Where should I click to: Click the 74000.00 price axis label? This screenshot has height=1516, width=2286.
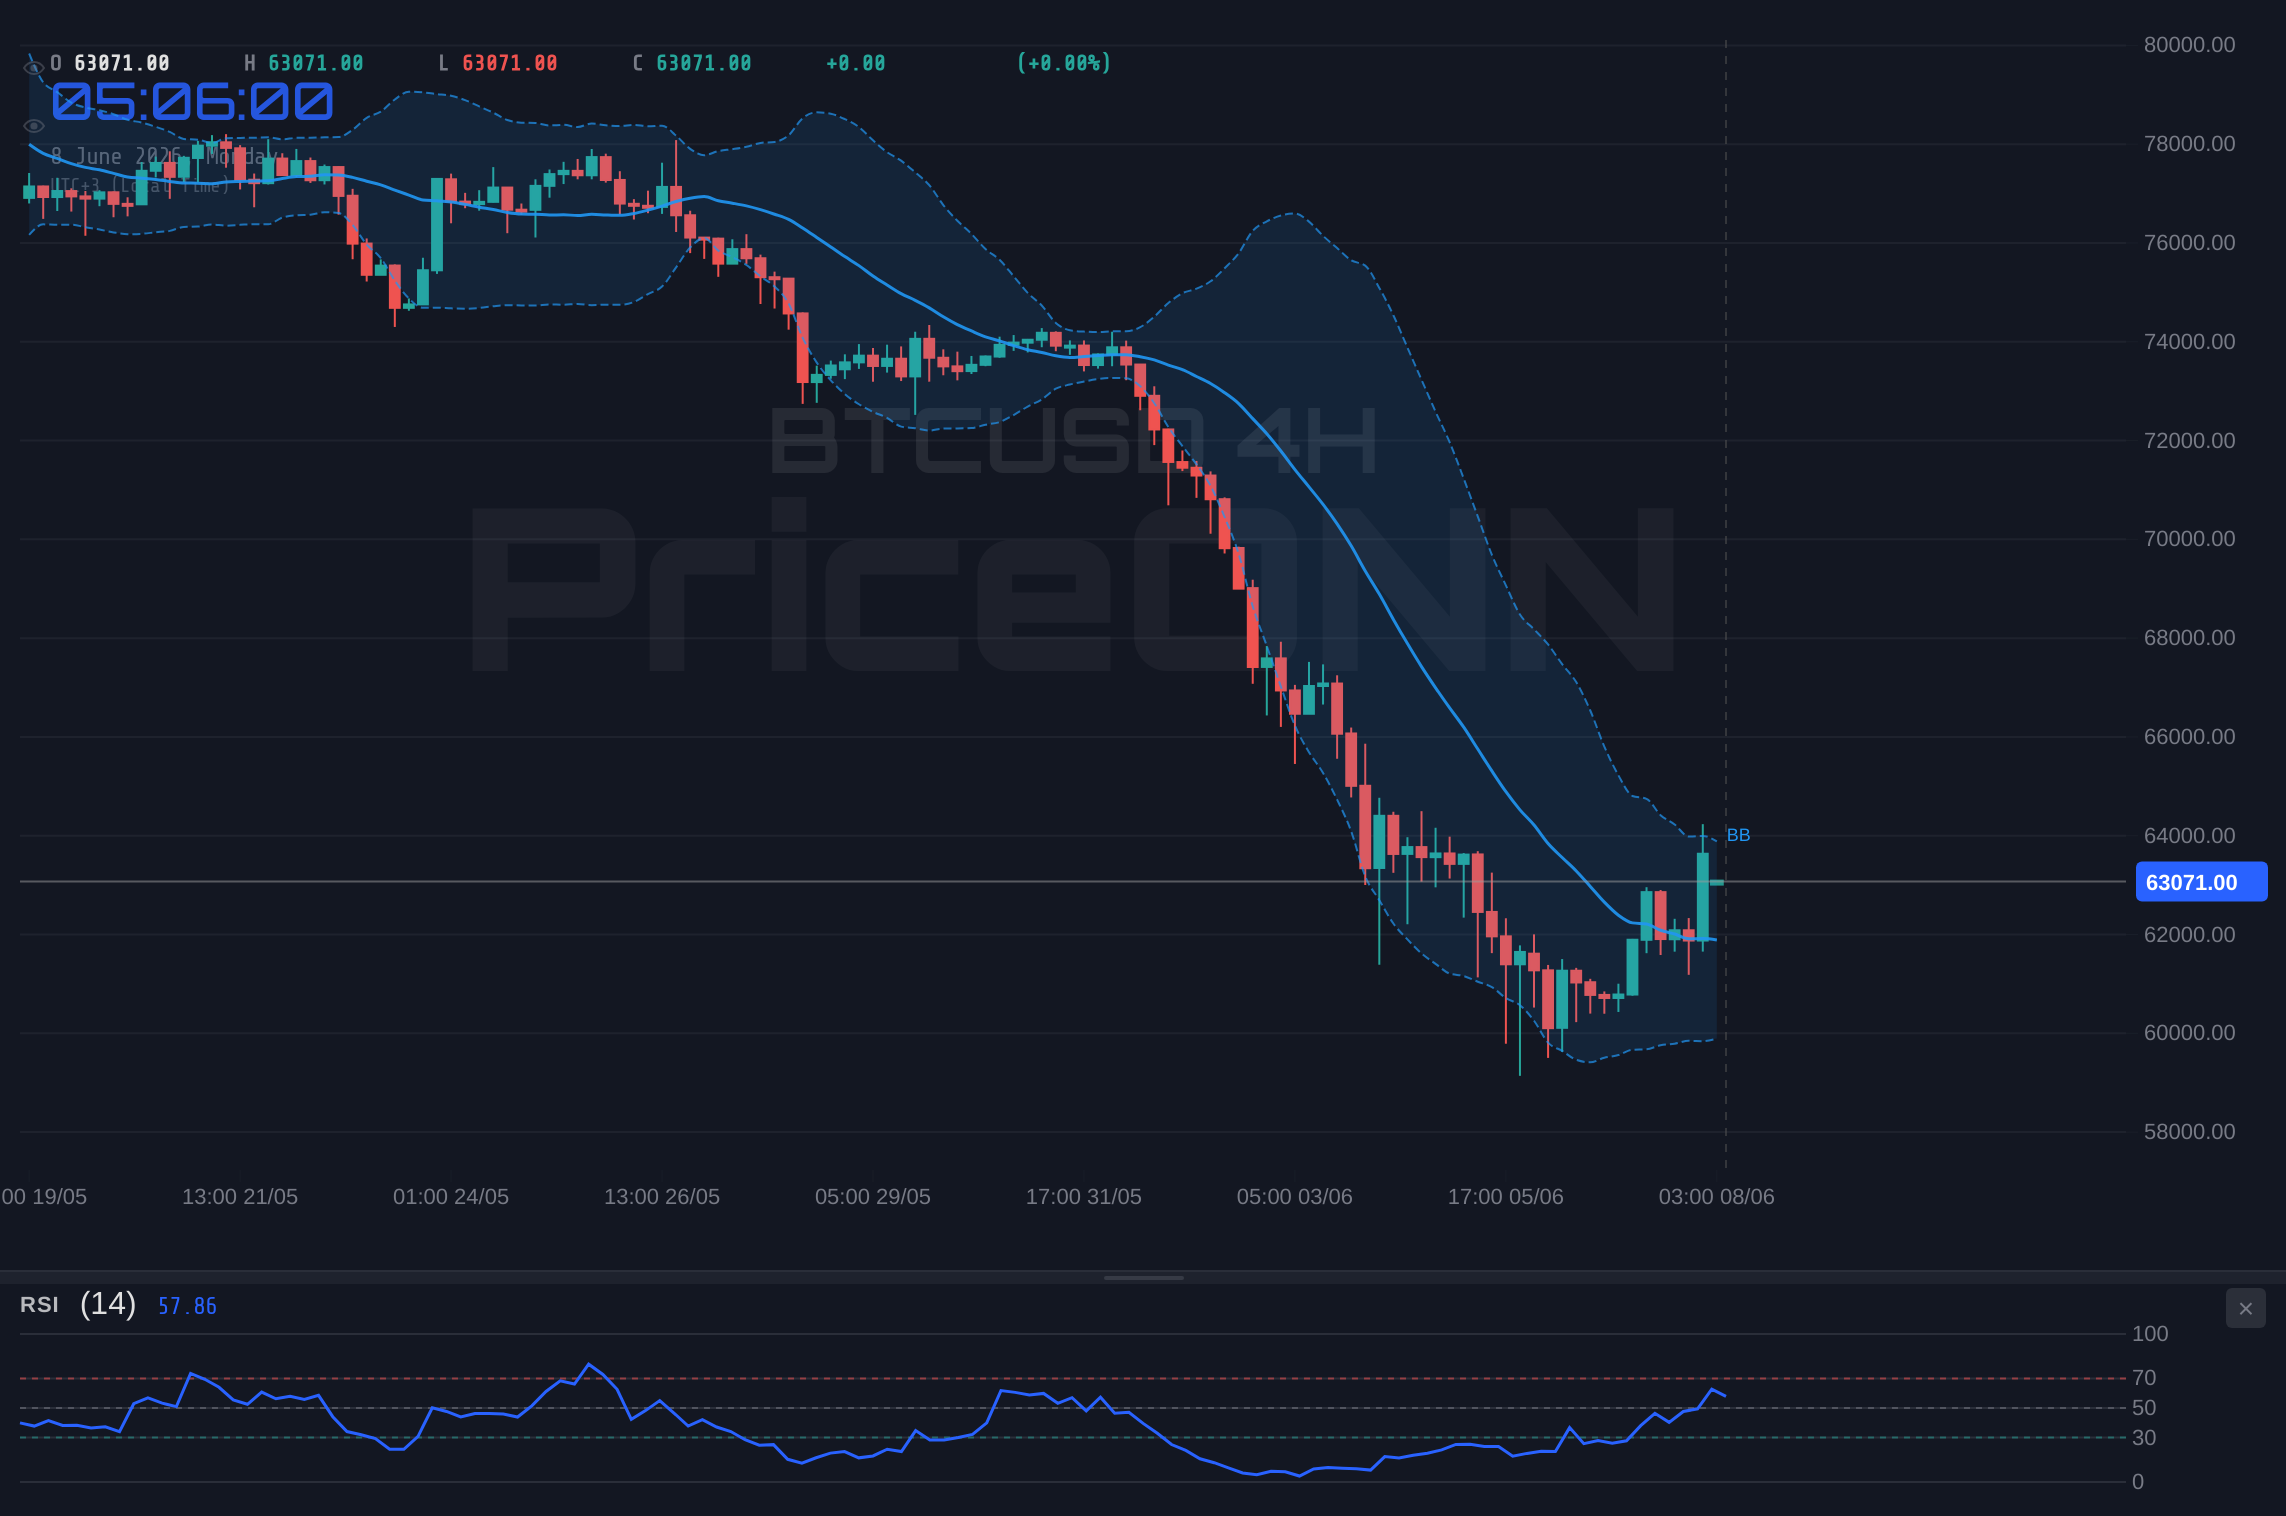point(2189,342)
